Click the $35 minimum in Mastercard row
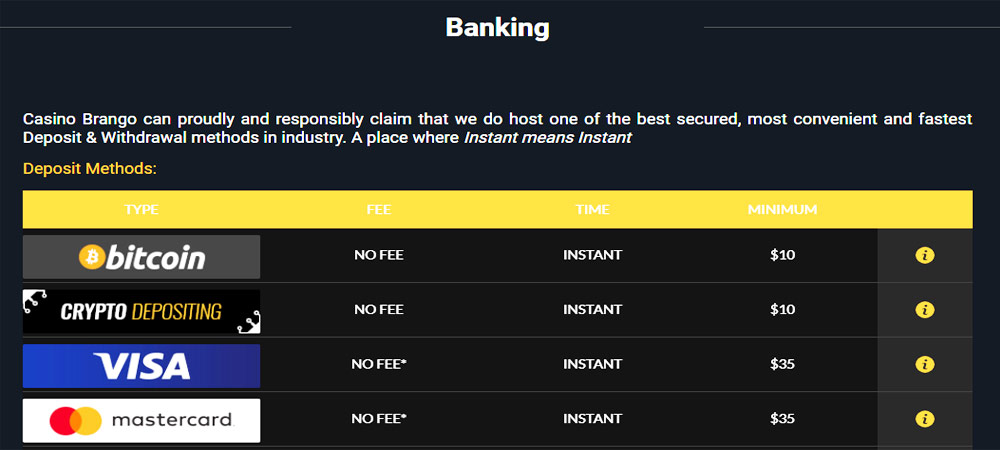Image resolution: width=1000 pixels, height=450 pixels. click(783, 419)
